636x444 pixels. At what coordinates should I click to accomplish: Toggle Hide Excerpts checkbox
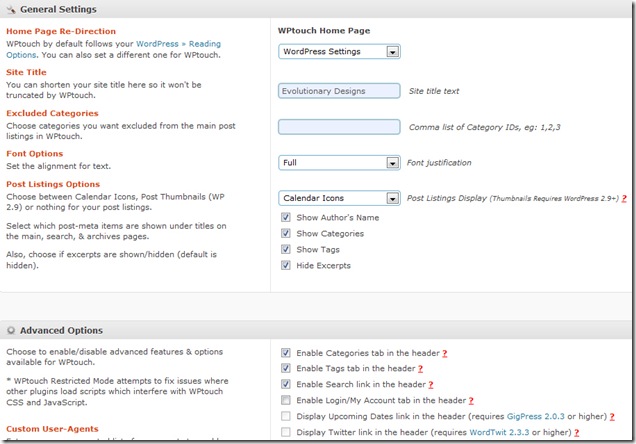point(286,265)
